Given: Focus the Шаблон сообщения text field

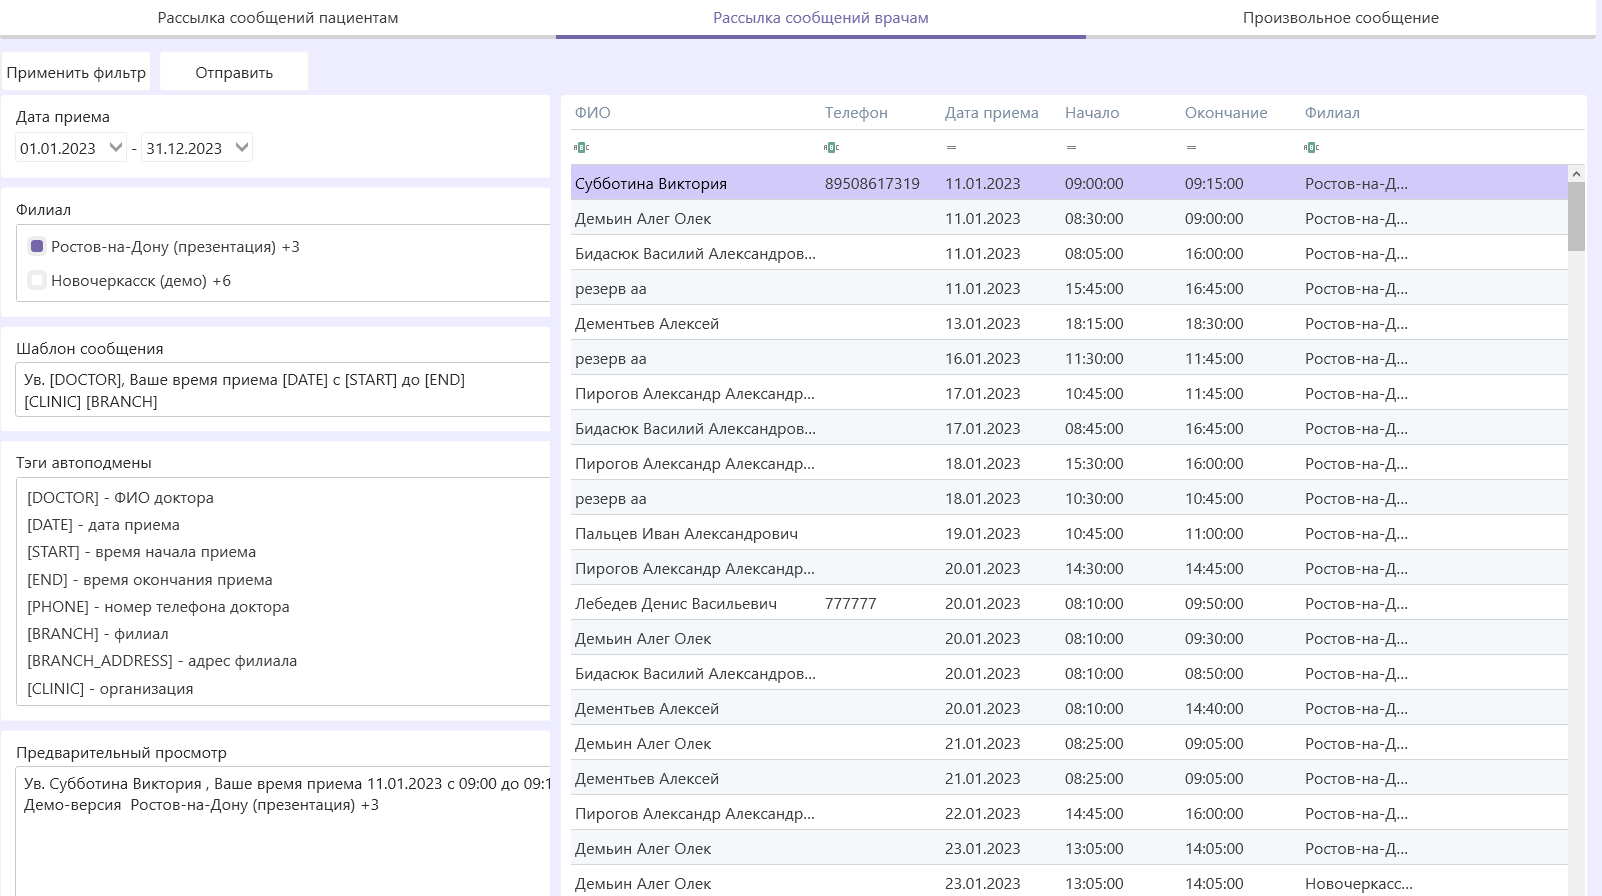Looking at the screenshot, I should (x=283, y=390).
